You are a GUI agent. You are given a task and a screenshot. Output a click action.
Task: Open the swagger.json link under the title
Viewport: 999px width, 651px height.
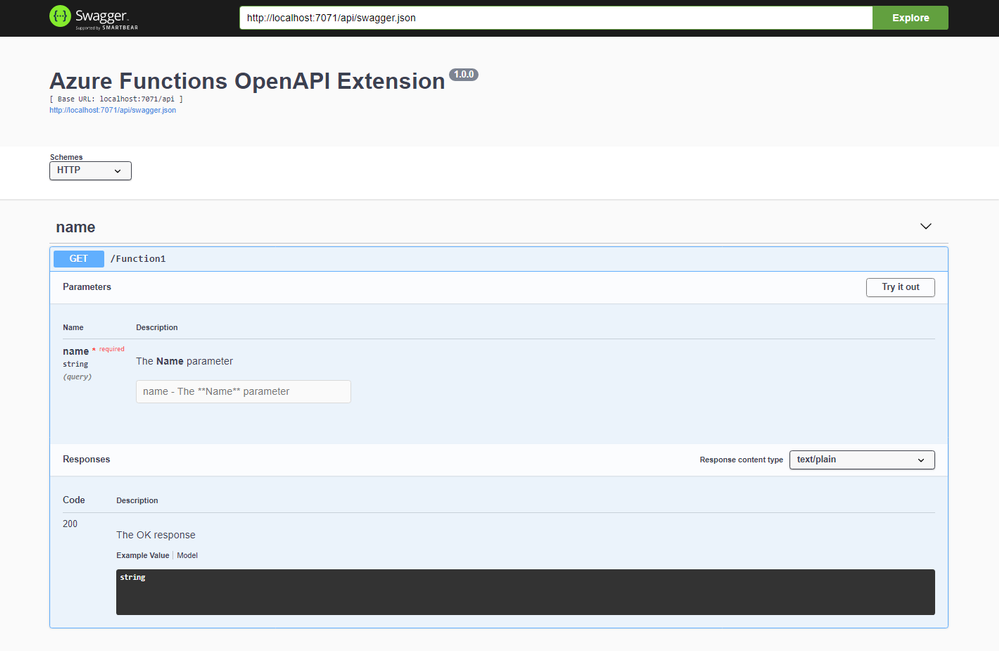tap(113, 110)
